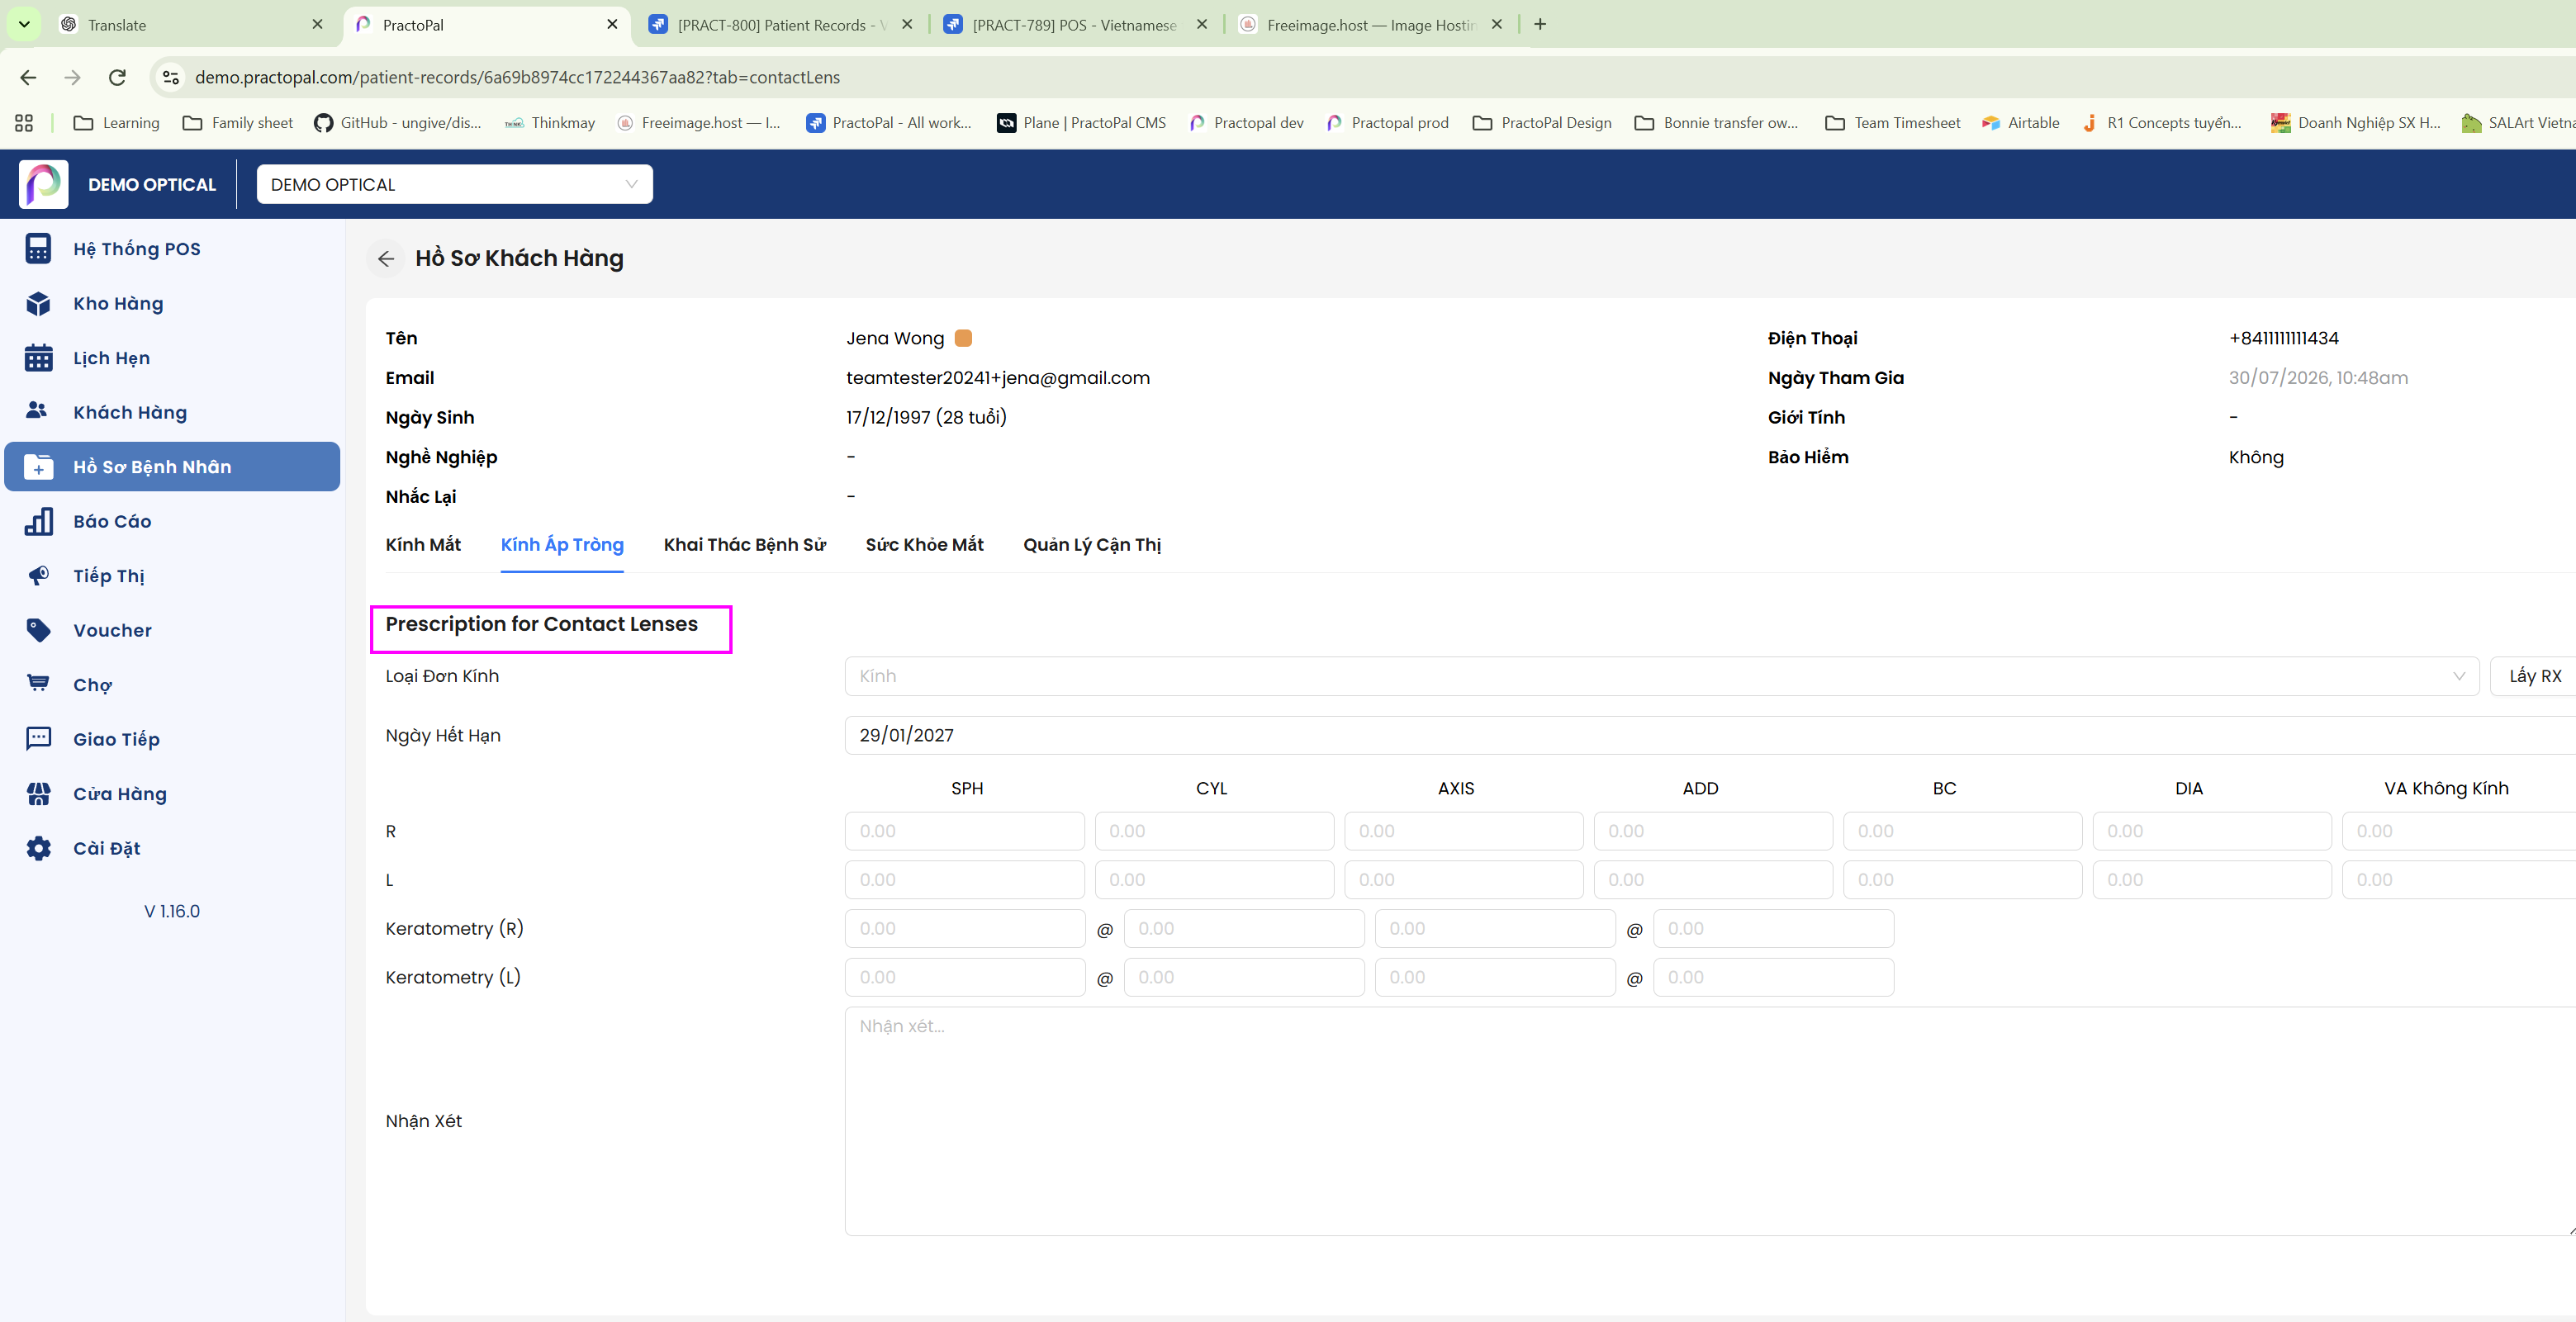Open the PractoPal Design bookmark folder

pyautogui.click(x=1542, y=123)
